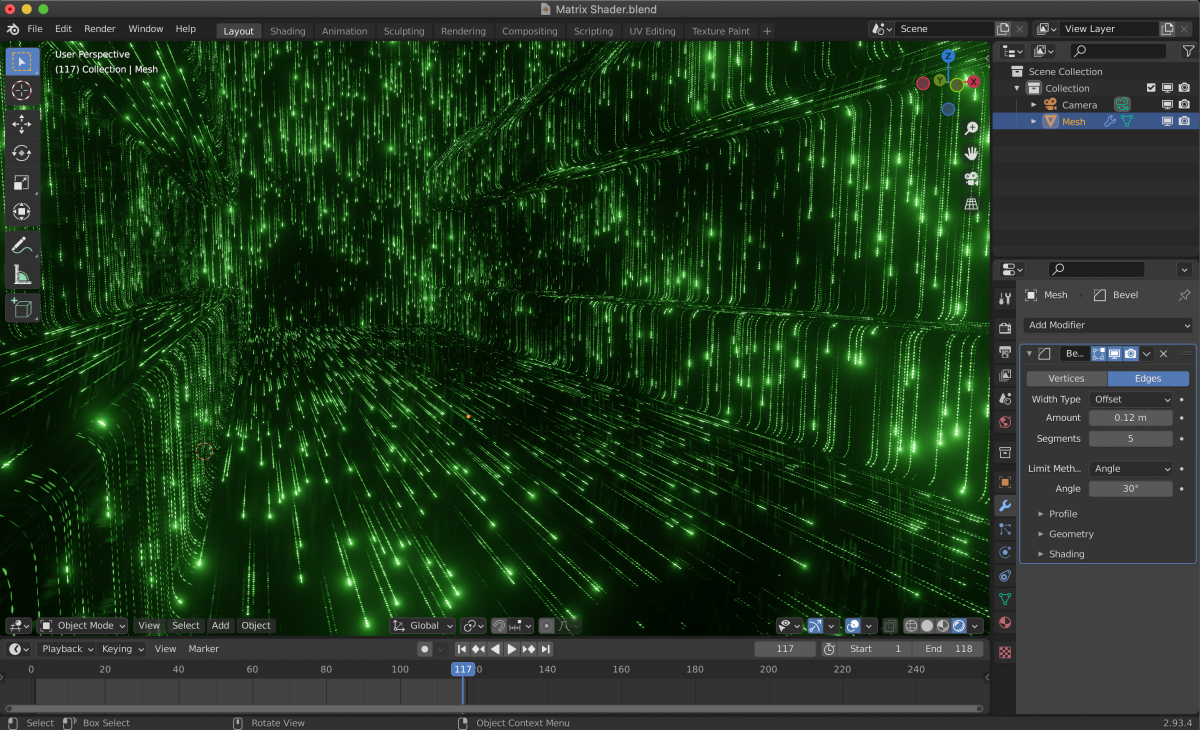
Task: Click the play animation button
Action: tap(512, 649)
